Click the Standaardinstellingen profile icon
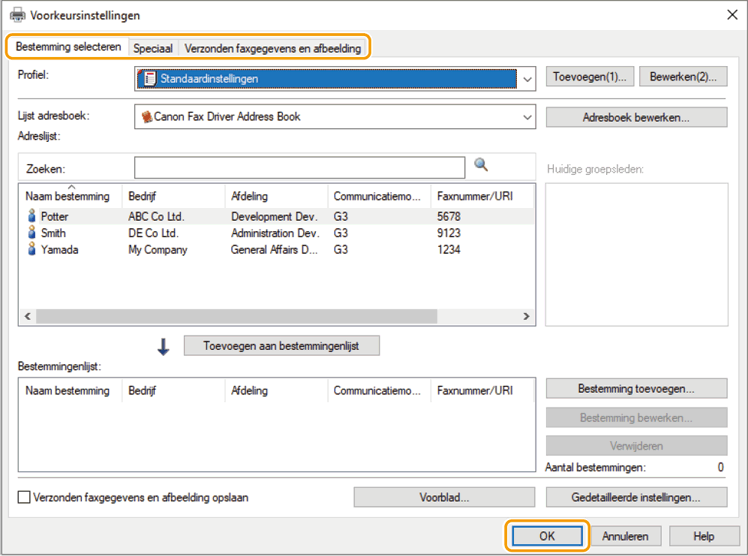 click(150, 78)
